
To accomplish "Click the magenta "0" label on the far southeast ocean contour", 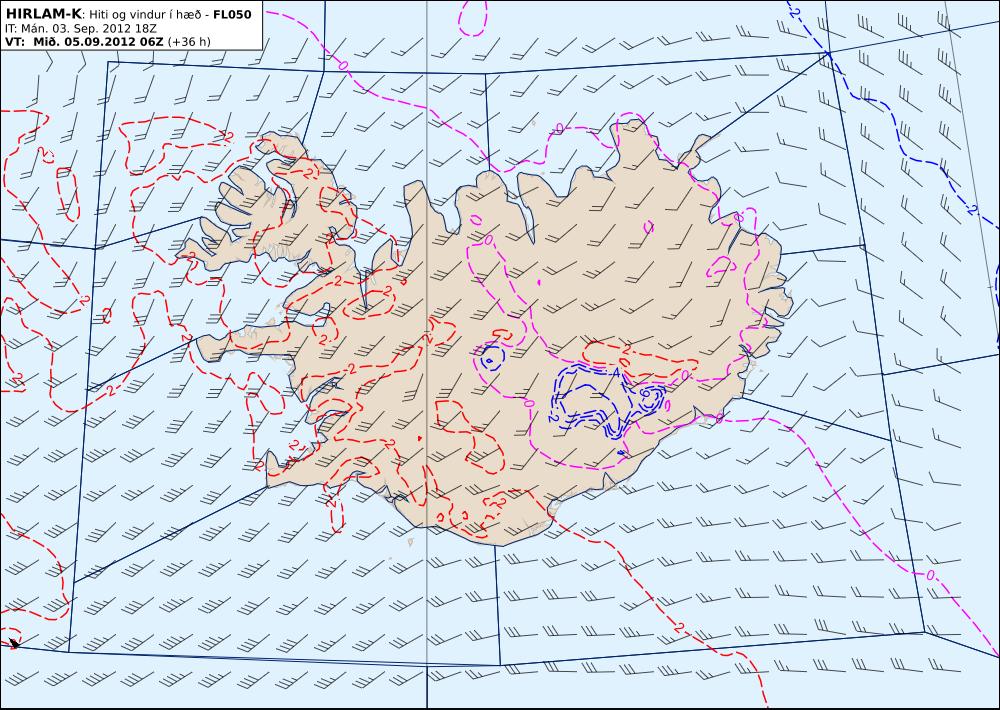I will tap(930, 575).
